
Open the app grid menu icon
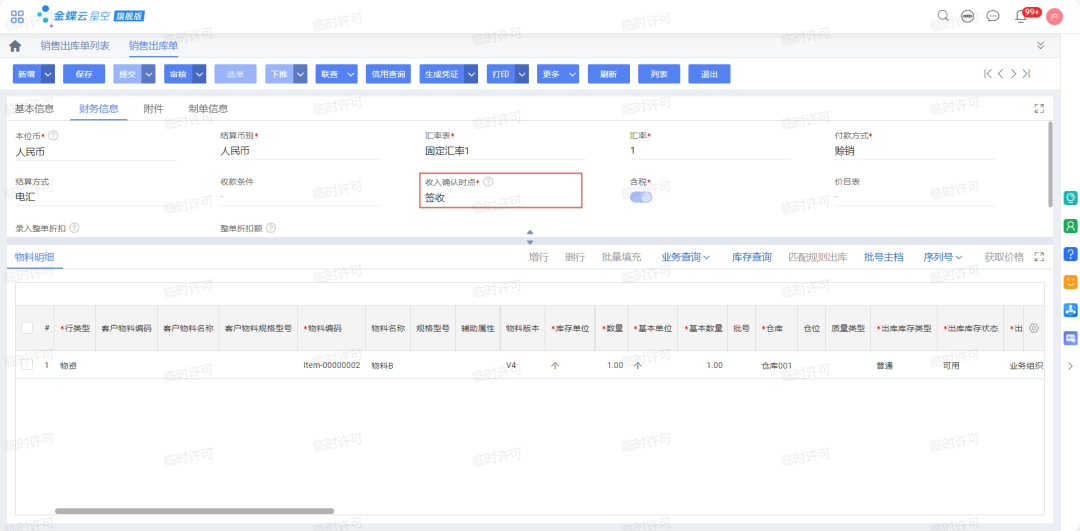(x=17, y=16)
